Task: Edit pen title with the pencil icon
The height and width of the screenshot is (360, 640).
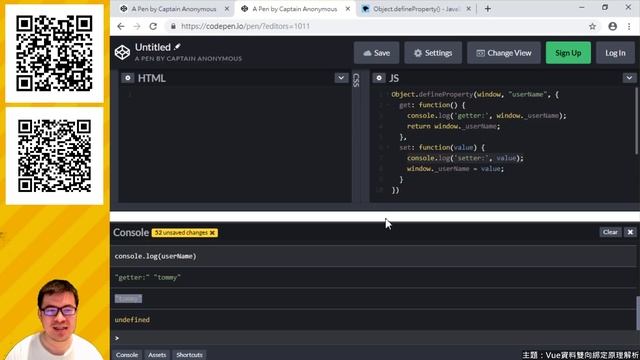Action: (x=177, y=47)
